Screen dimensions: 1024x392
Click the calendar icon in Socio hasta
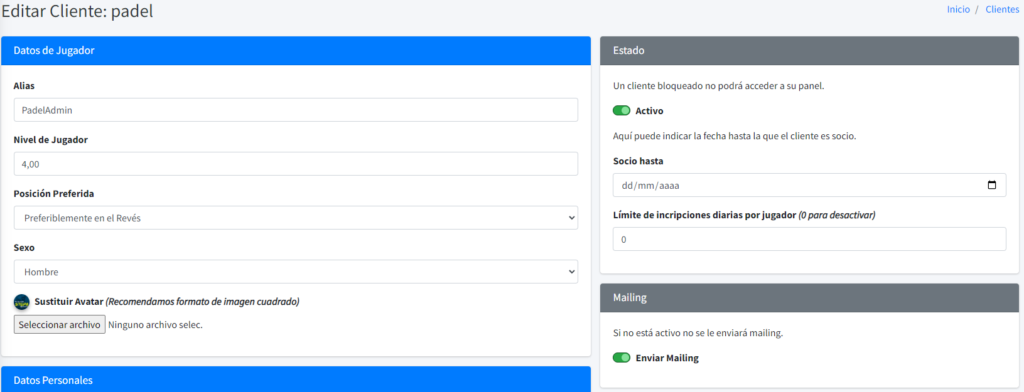pyautogui.click(x=992, y=185)
